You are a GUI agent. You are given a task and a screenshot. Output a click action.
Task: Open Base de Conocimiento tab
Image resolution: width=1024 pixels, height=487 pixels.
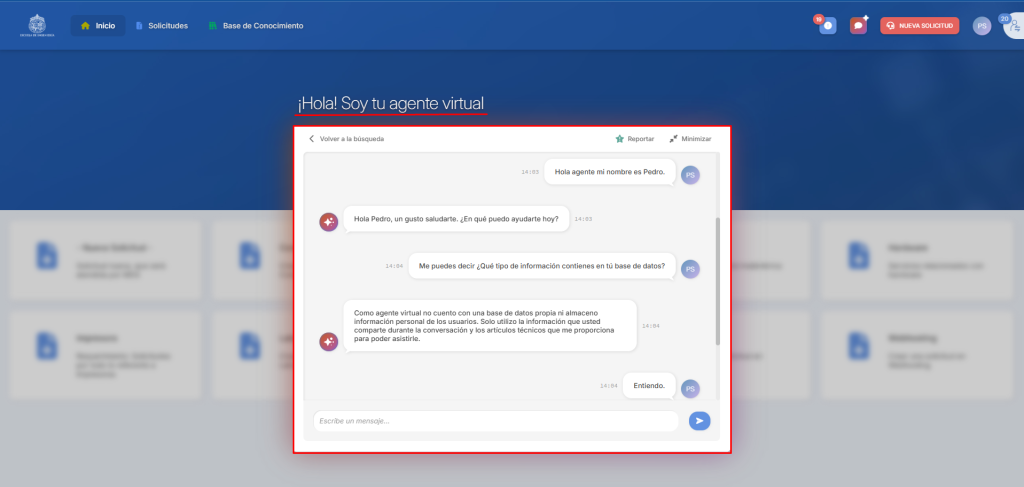click(256, 26)
